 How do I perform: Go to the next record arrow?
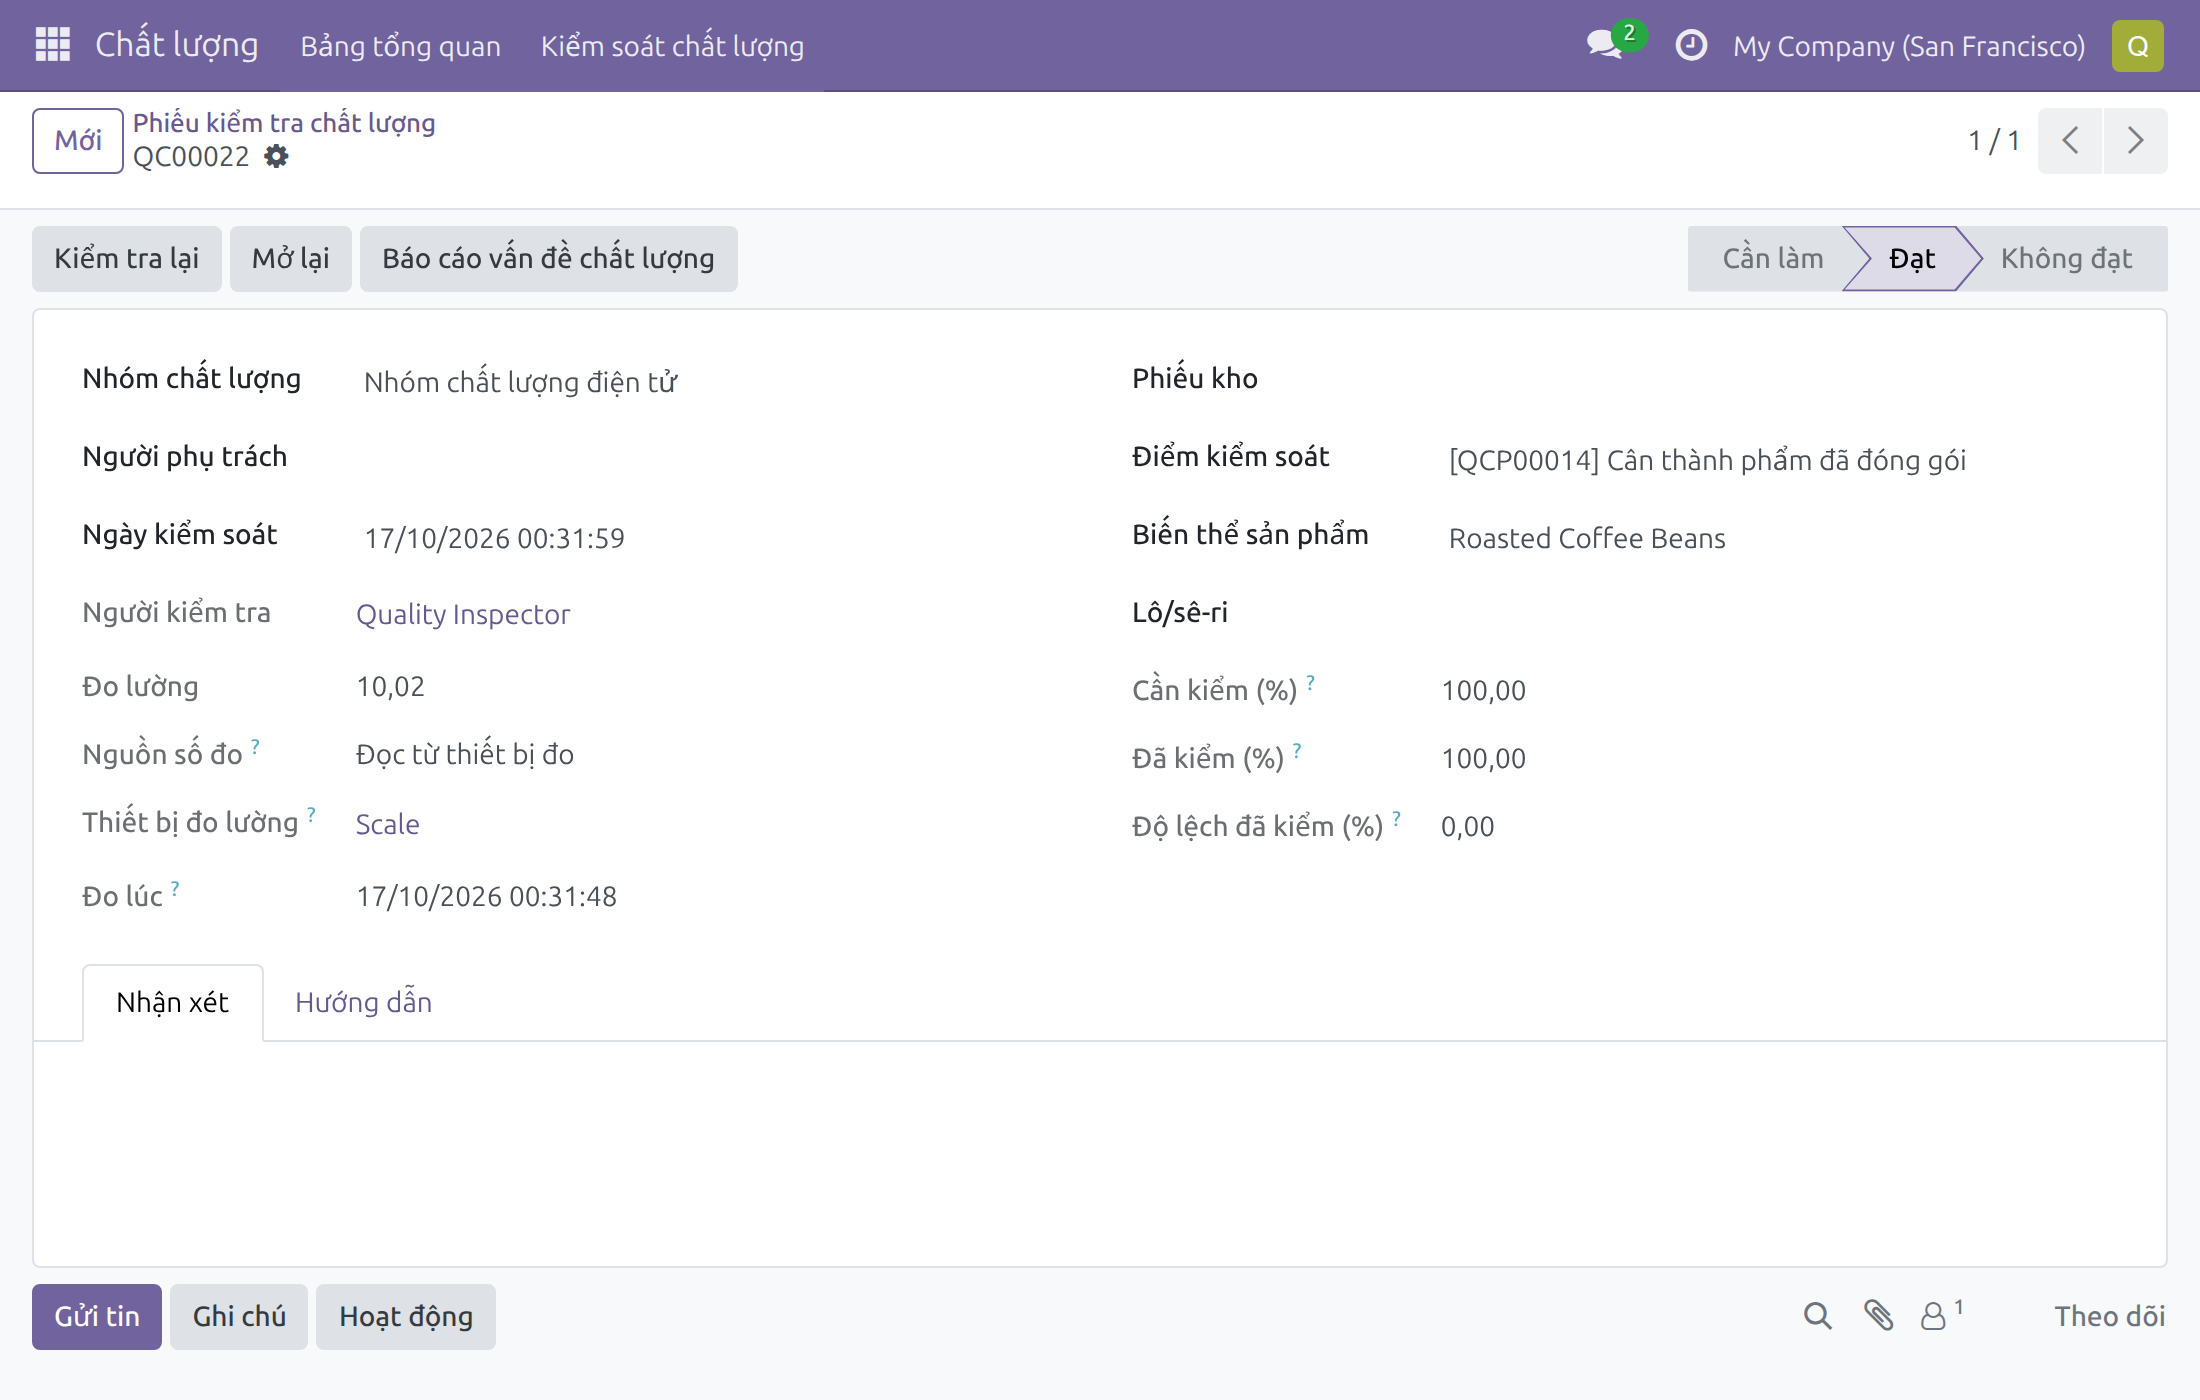click(2135, 141)
